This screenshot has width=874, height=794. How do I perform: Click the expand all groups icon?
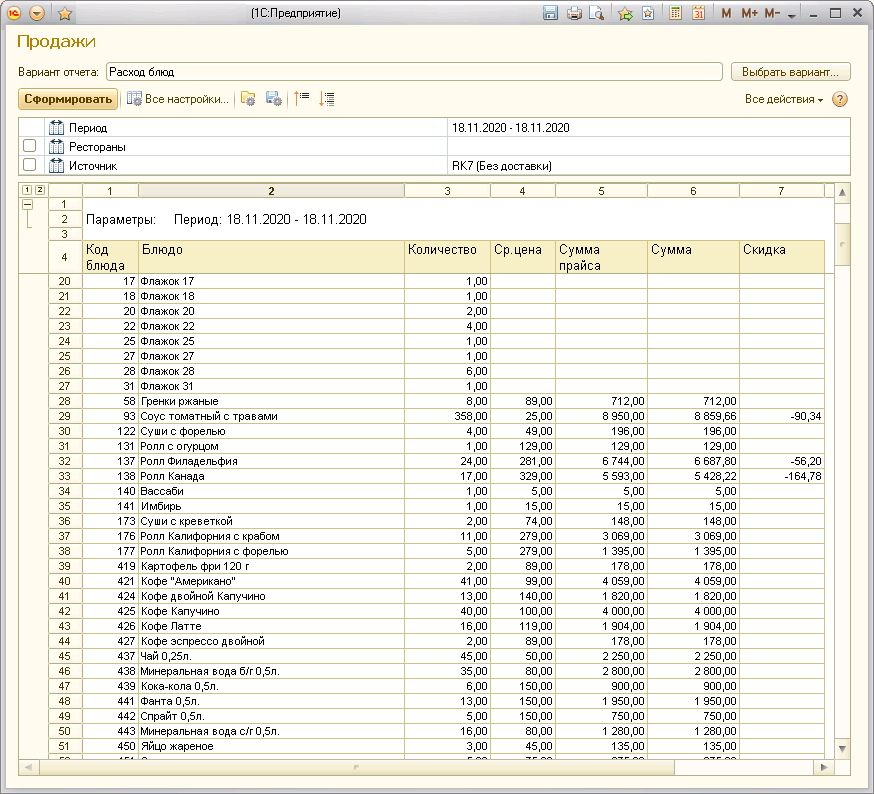327,99
